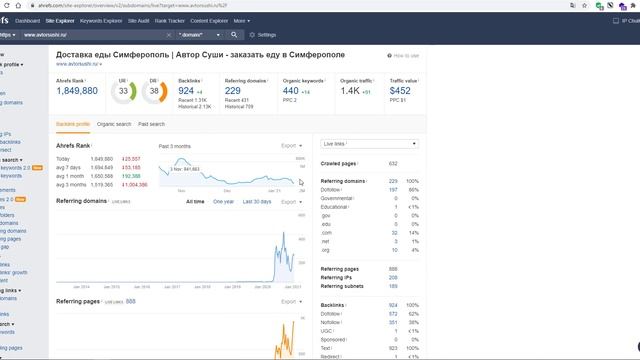The image size is (640, 360).
Task: Open Settings next to the gear icon
Action: pos(263,35)
